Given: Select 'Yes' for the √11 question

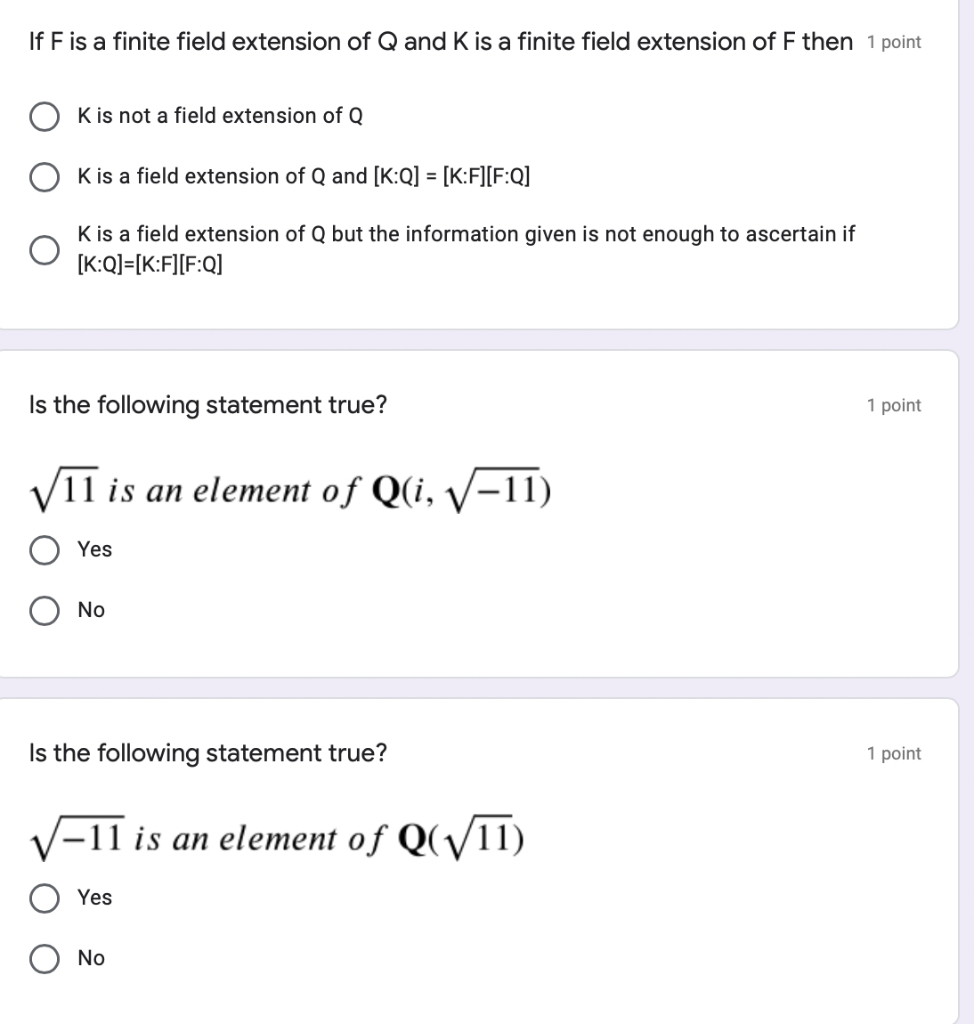Looking at the screenshot, I should [x=44, y=549].
